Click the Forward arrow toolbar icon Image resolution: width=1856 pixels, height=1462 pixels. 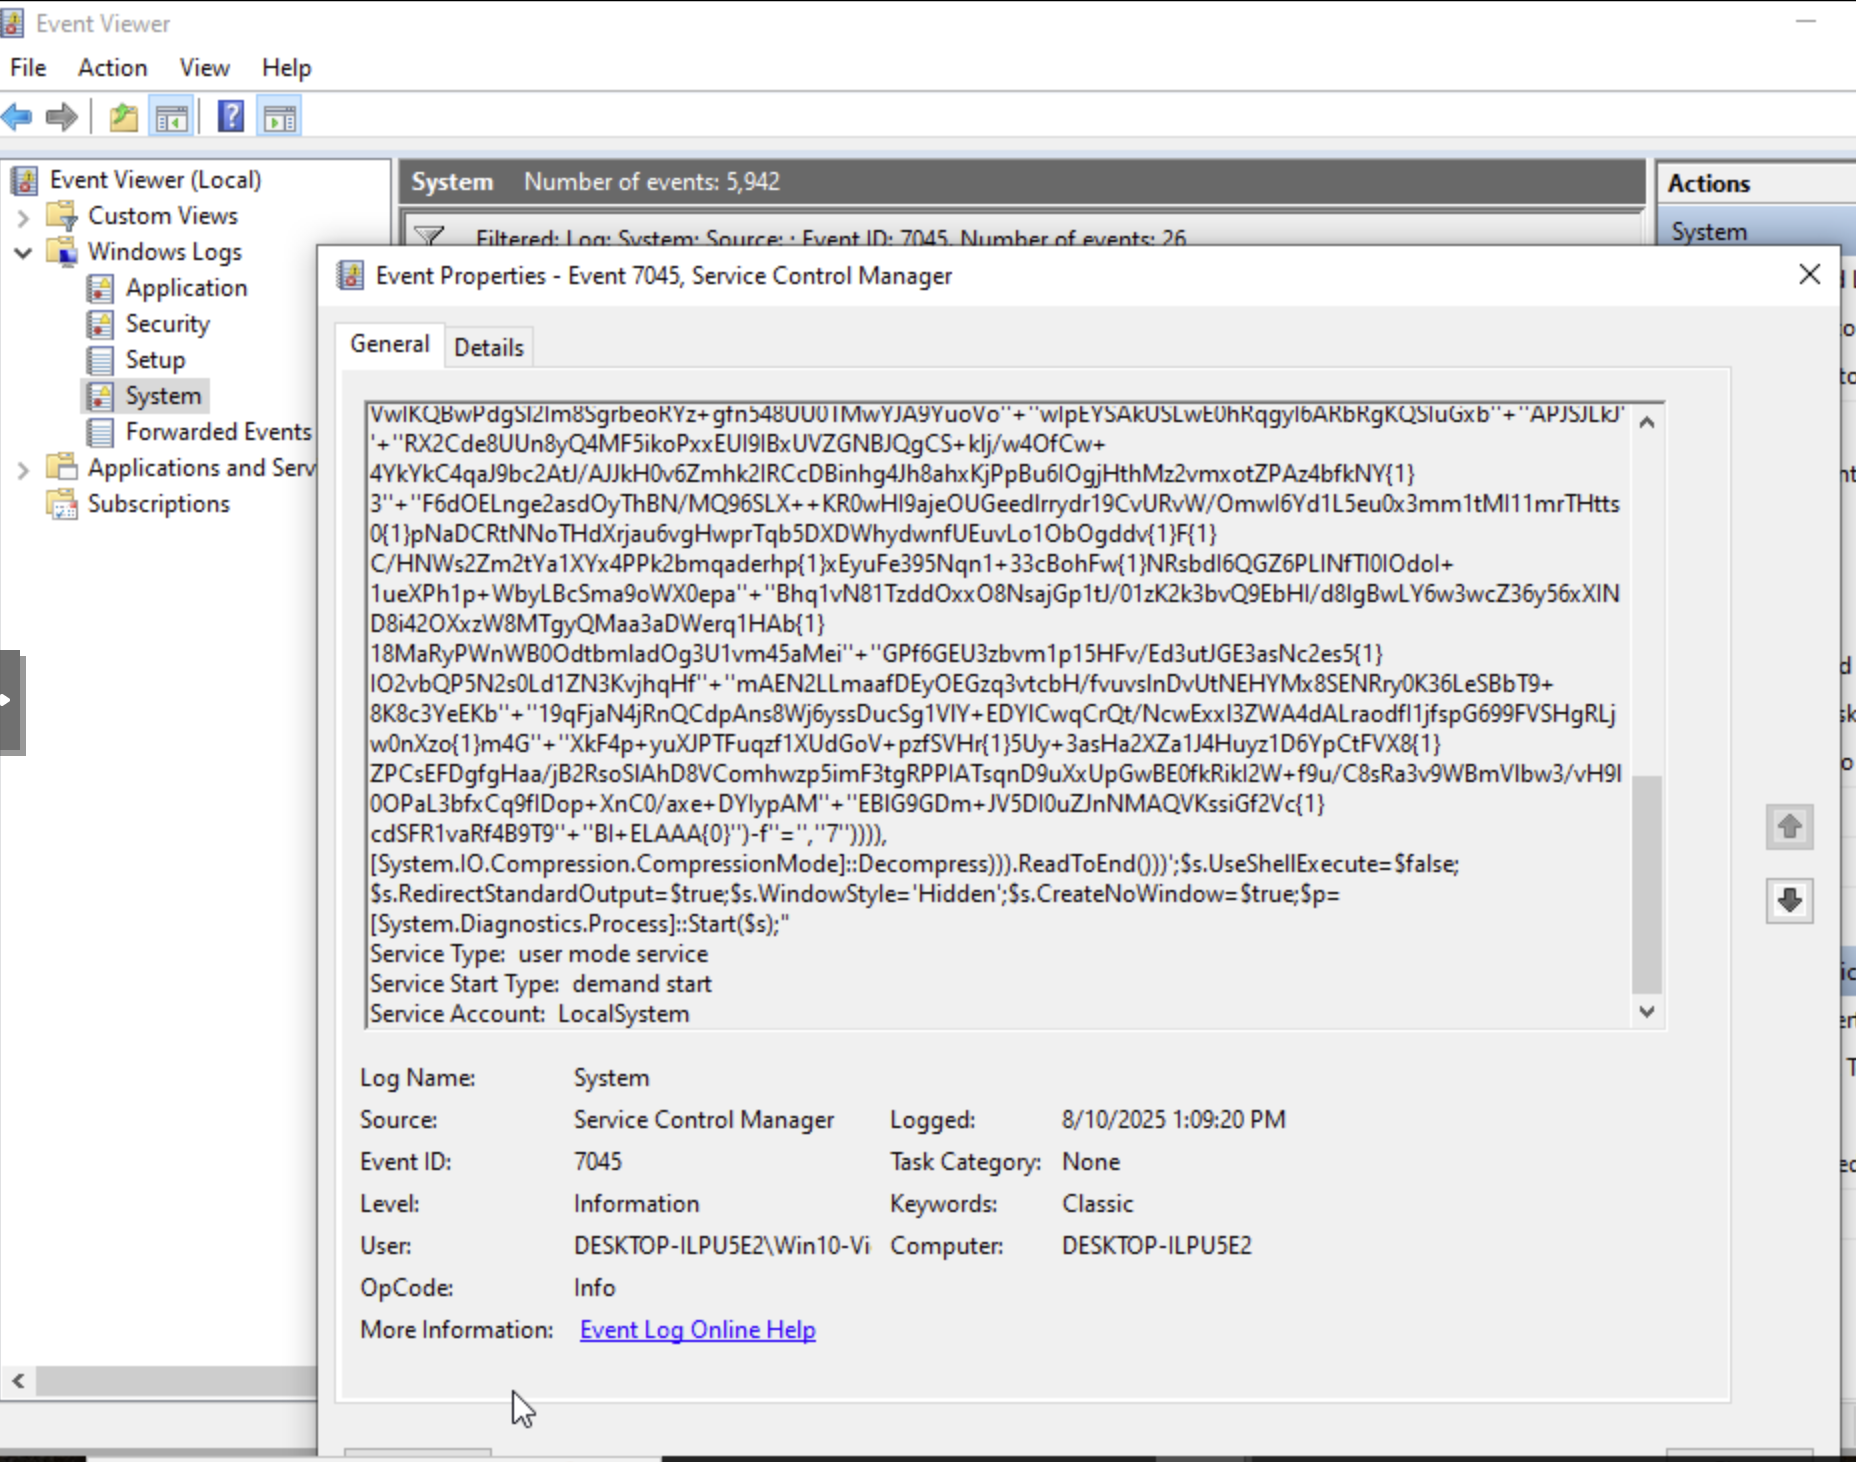(61, 117)
